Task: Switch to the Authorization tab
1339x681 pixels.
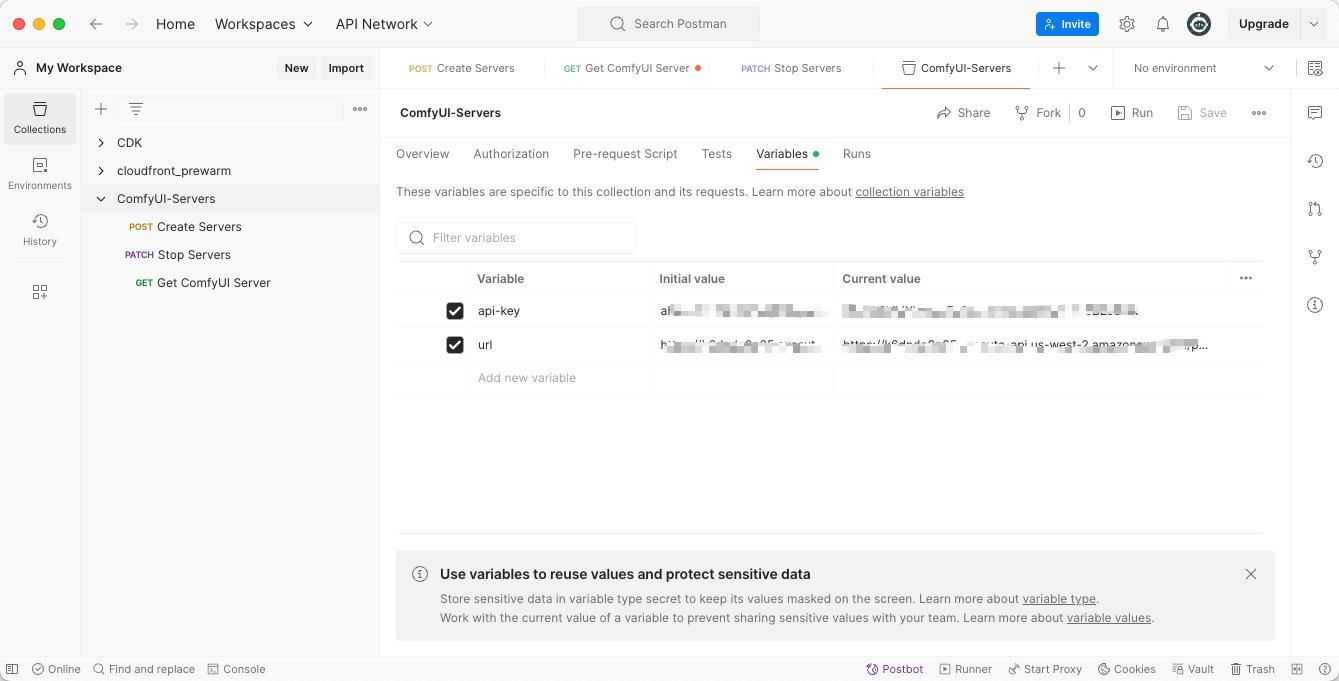Action: pos(511,154)
